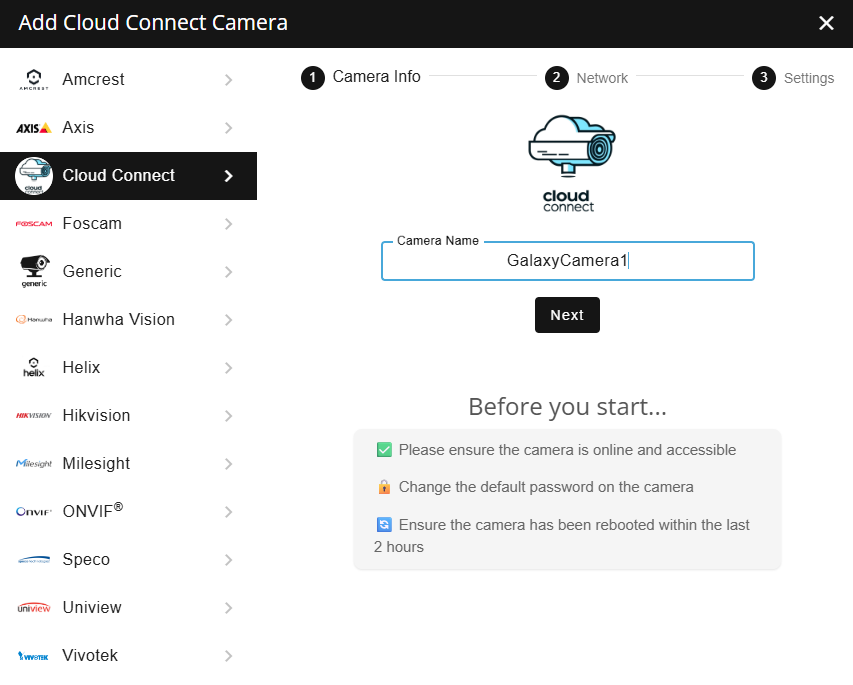Click the Helix logo icon
The height and width of the screenshot is (685, 853).
tap(34, 368)
